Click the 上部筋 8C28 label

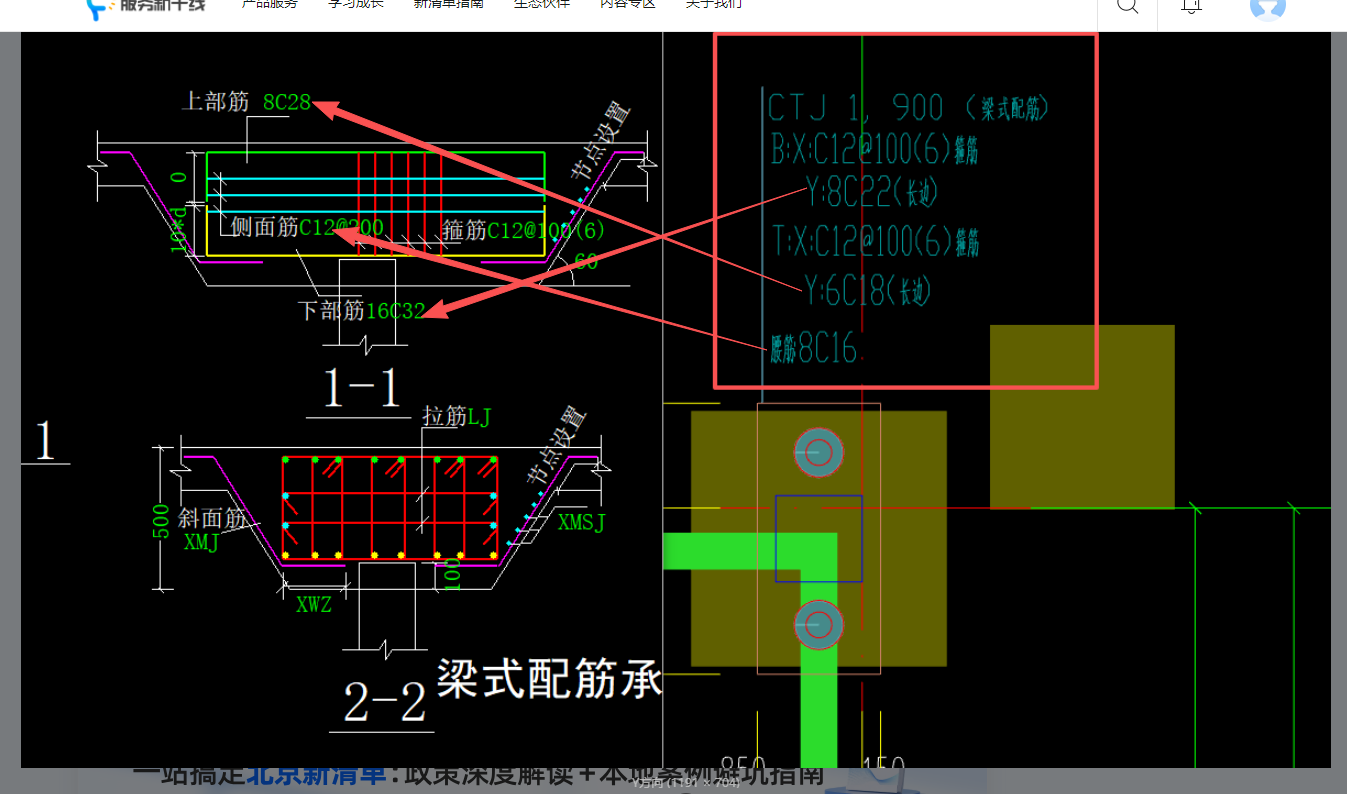pyautogui.click(x=246, y=102)
